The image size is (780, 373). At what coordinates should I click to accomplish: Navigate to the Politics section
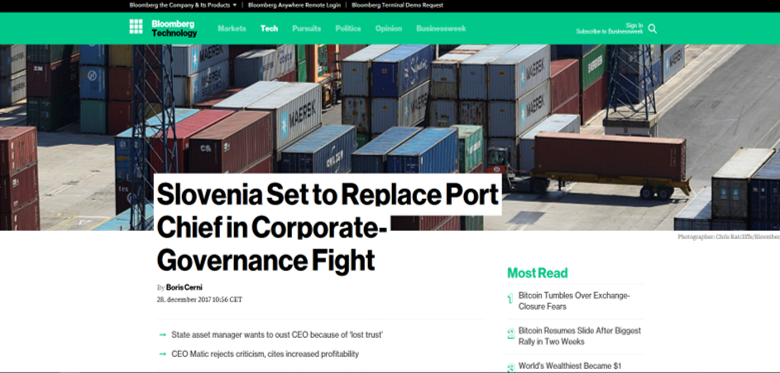(x=348, y=28)
